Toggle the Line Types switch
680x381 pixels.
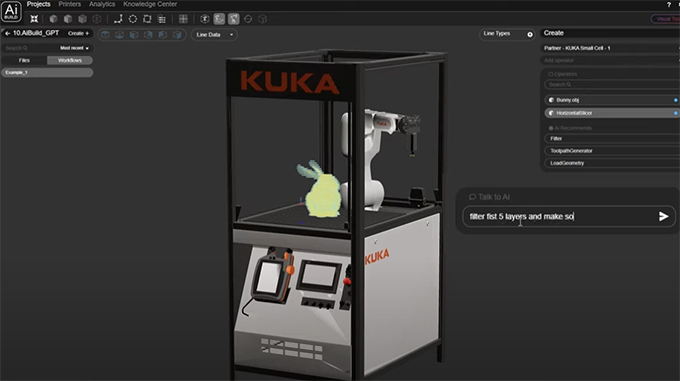pos(530,35)
